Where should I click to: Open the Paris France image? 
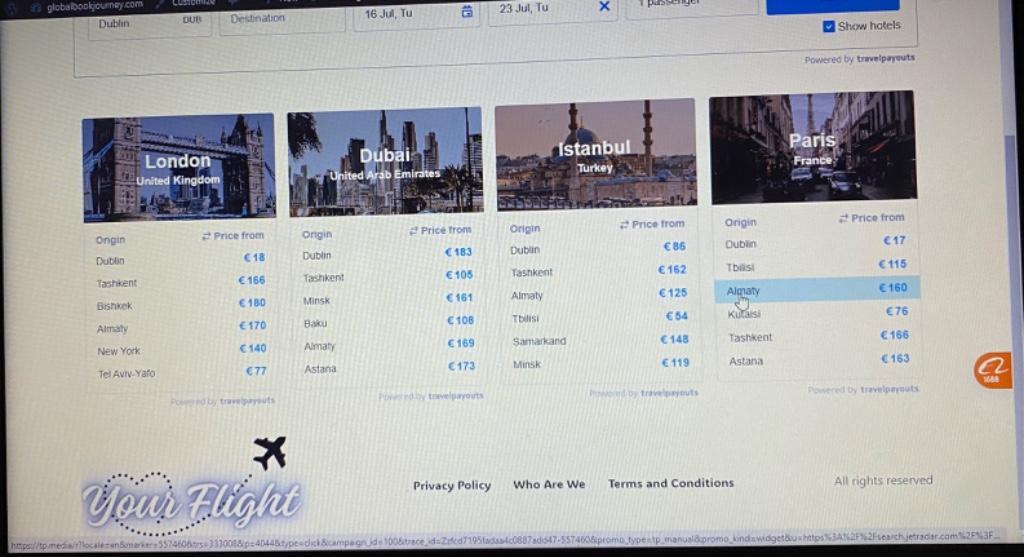813,148
